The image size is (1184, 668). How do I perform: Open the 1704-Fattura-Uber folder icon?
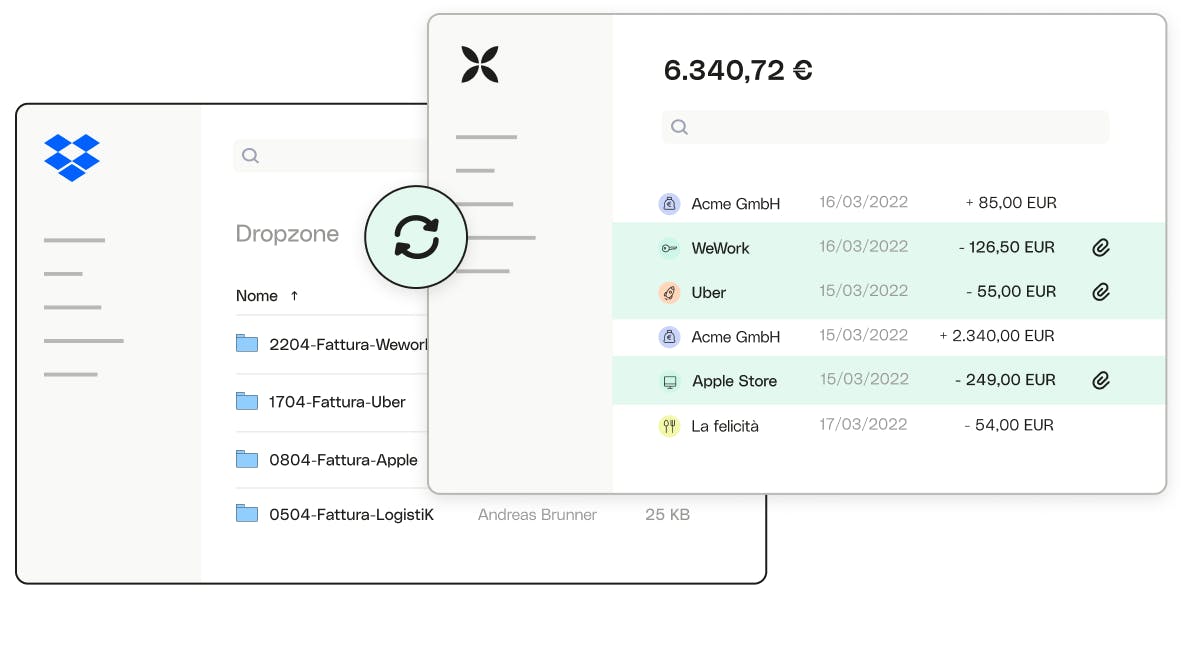[x=247, y=401]
